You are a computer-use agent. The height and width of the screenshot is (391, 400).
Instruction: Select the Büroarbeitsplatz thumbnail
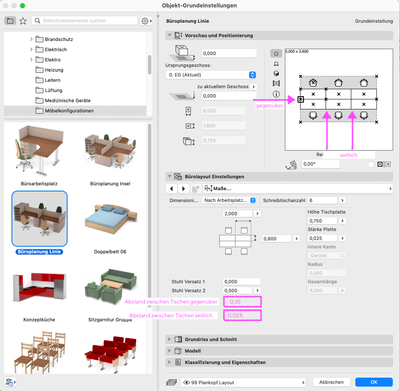pos(39,152)
